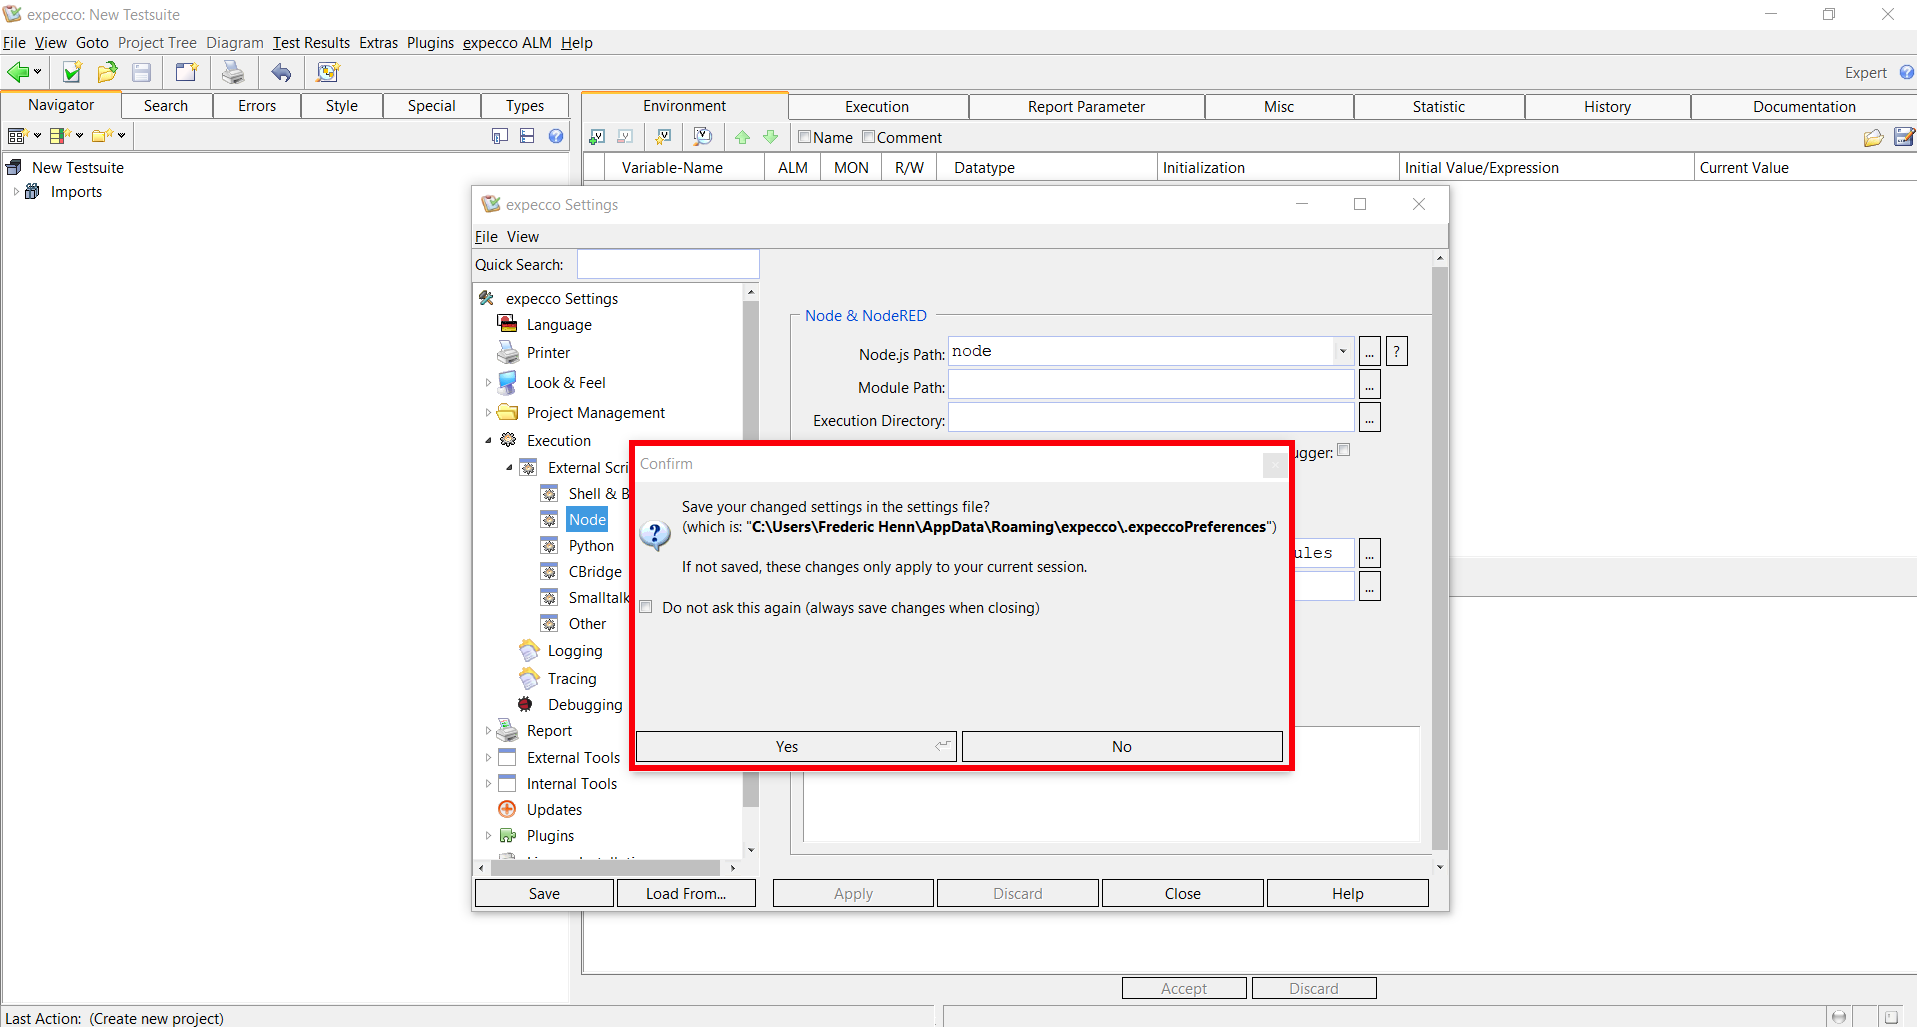The image size is (1917, 1027).
Task: Click the printer icon in main toolbar
Action: (232, 72)
